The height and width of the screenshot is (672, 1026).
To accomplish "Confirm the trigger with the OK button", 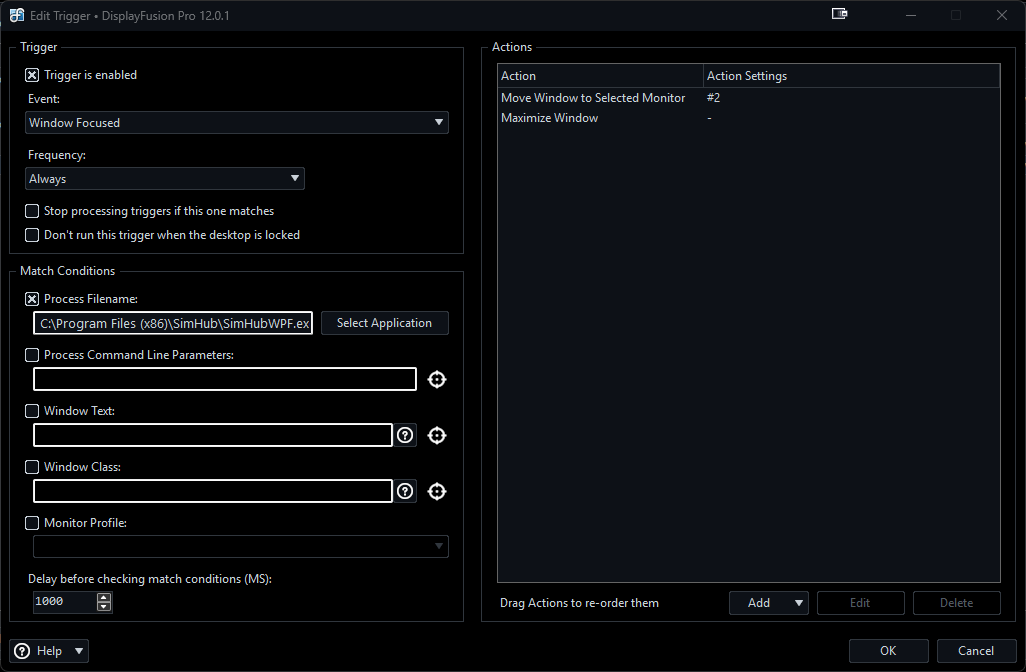I will 888,651.
